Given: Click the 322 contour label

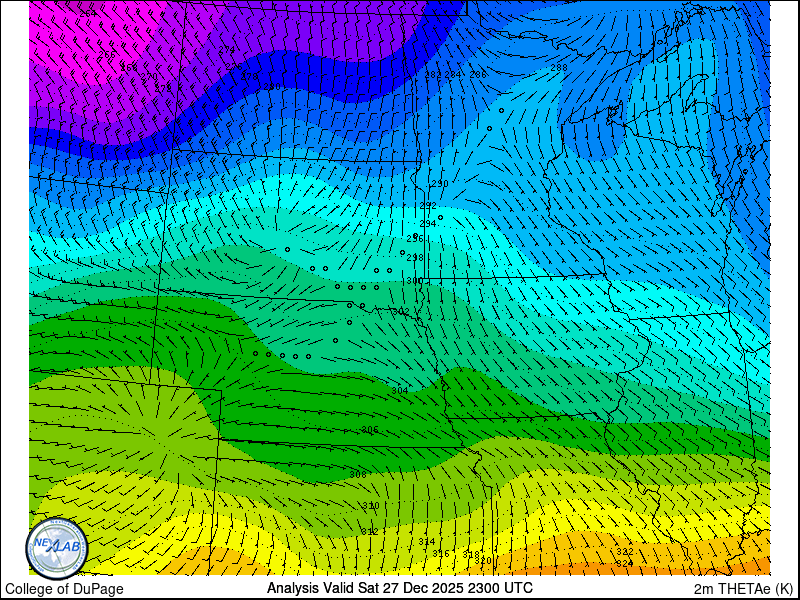Looking at the screenshot, I should 624,552.
